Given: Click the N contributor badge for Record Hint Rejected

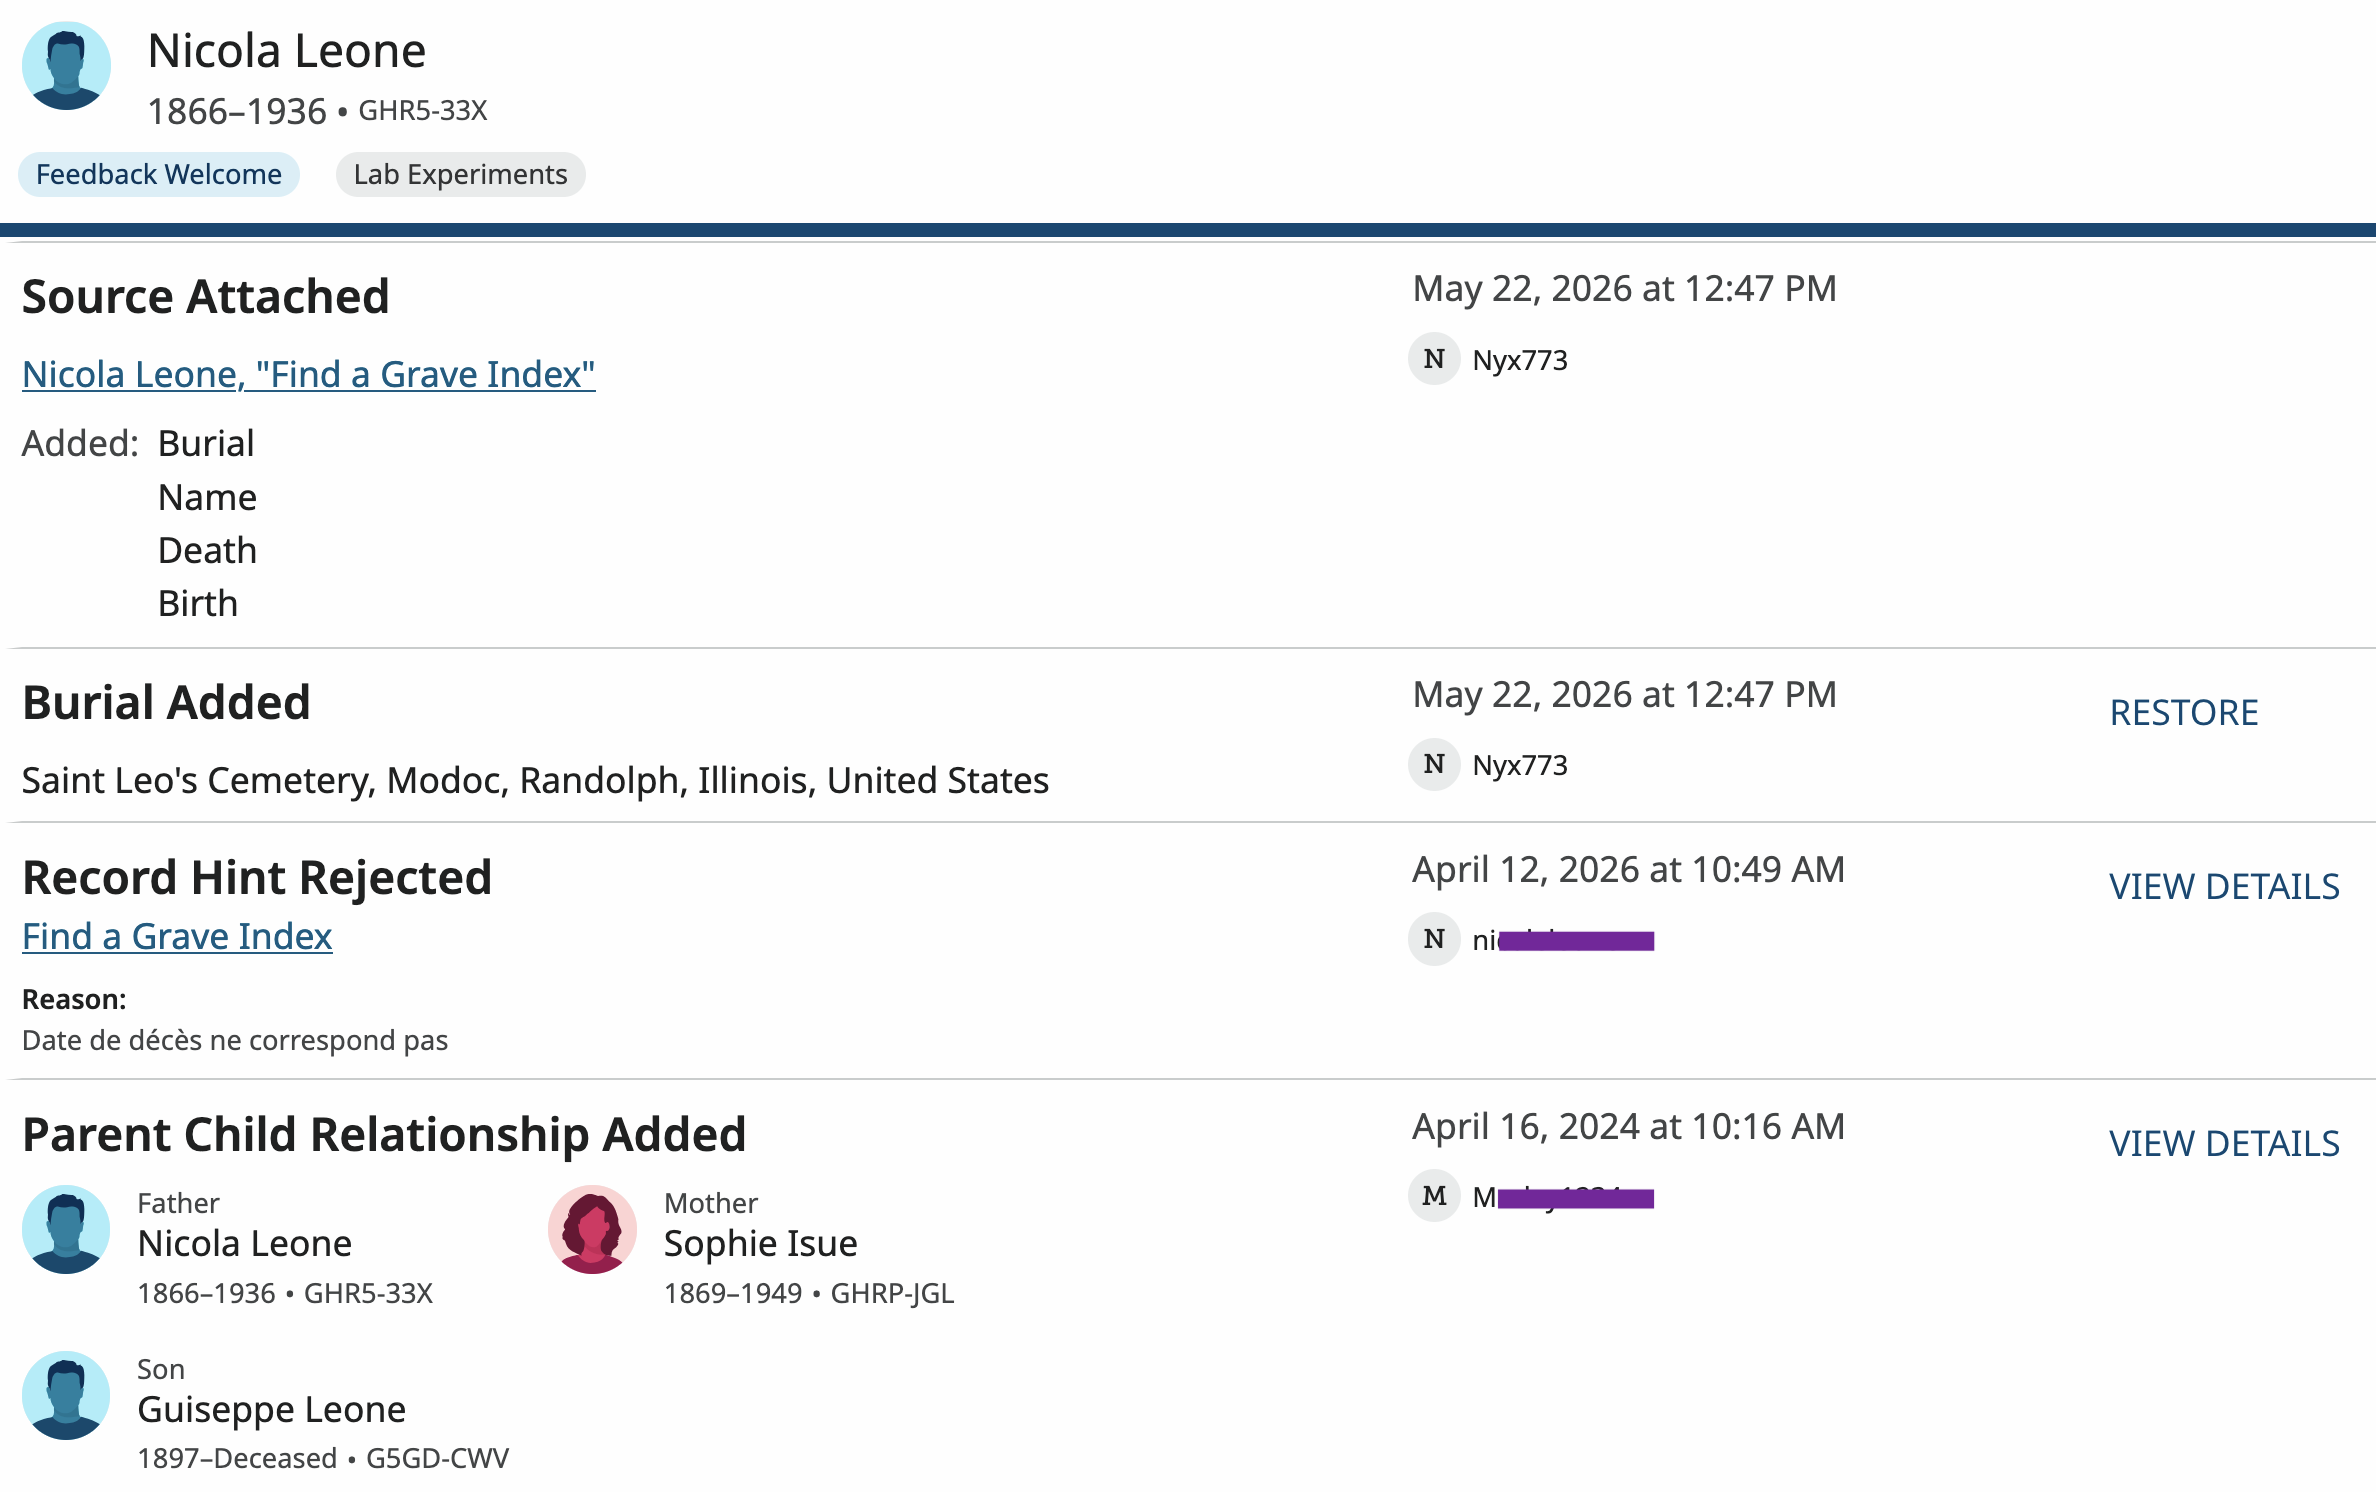Looking at the screenshot, I should point(1434,939).
